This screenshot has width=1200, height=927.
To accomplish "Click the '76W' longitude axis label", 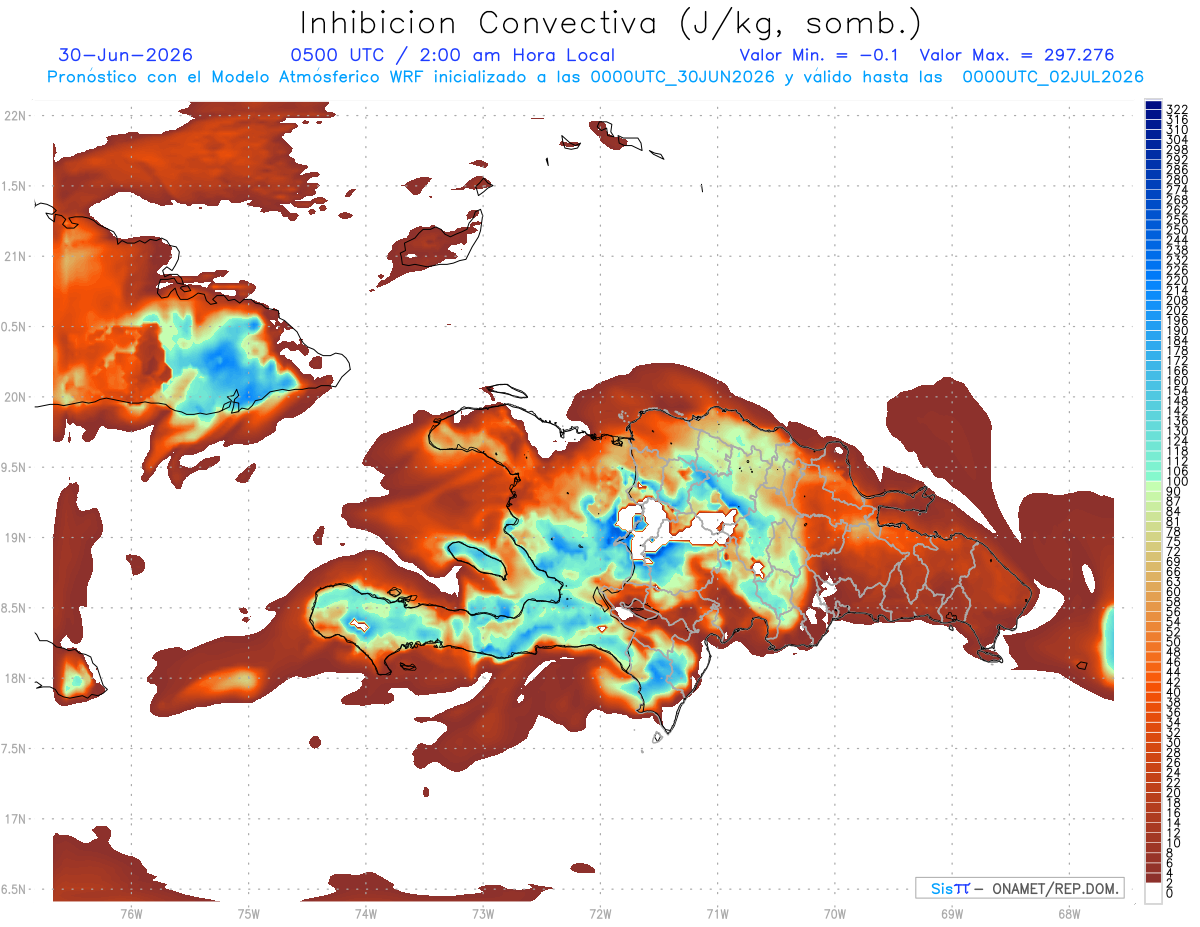I will pyautogui.click(x=131, y=913).
